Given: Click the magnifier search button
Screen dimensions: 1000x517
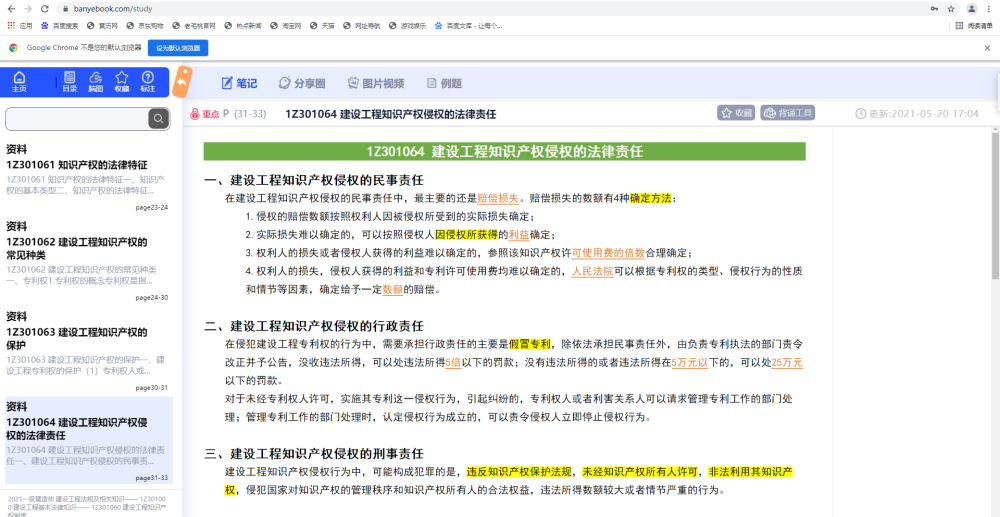Looking at the screenshot, I should 158,119.
